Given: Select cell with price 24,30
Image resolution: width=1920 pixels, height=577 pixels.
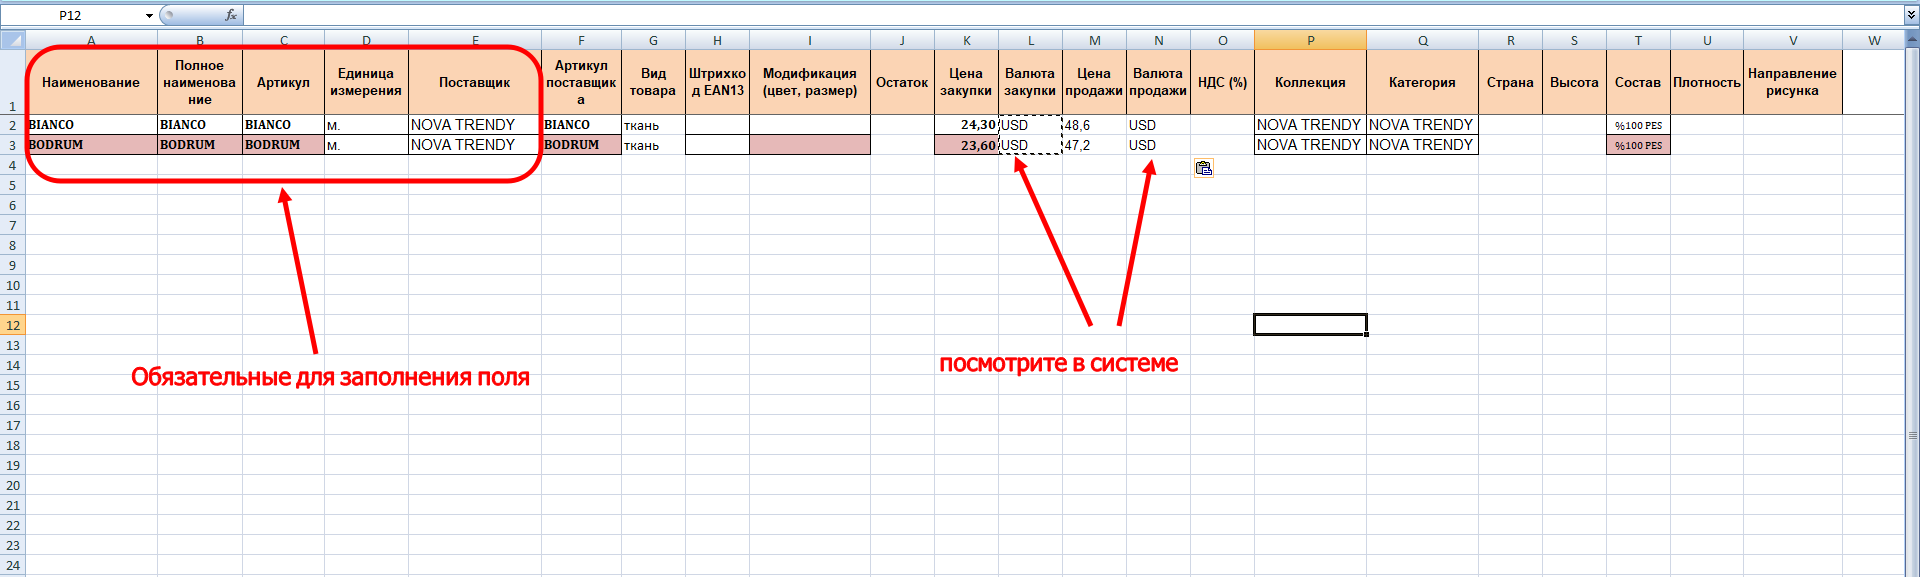Looking at the screenshot, I should [x=966, y=125].
